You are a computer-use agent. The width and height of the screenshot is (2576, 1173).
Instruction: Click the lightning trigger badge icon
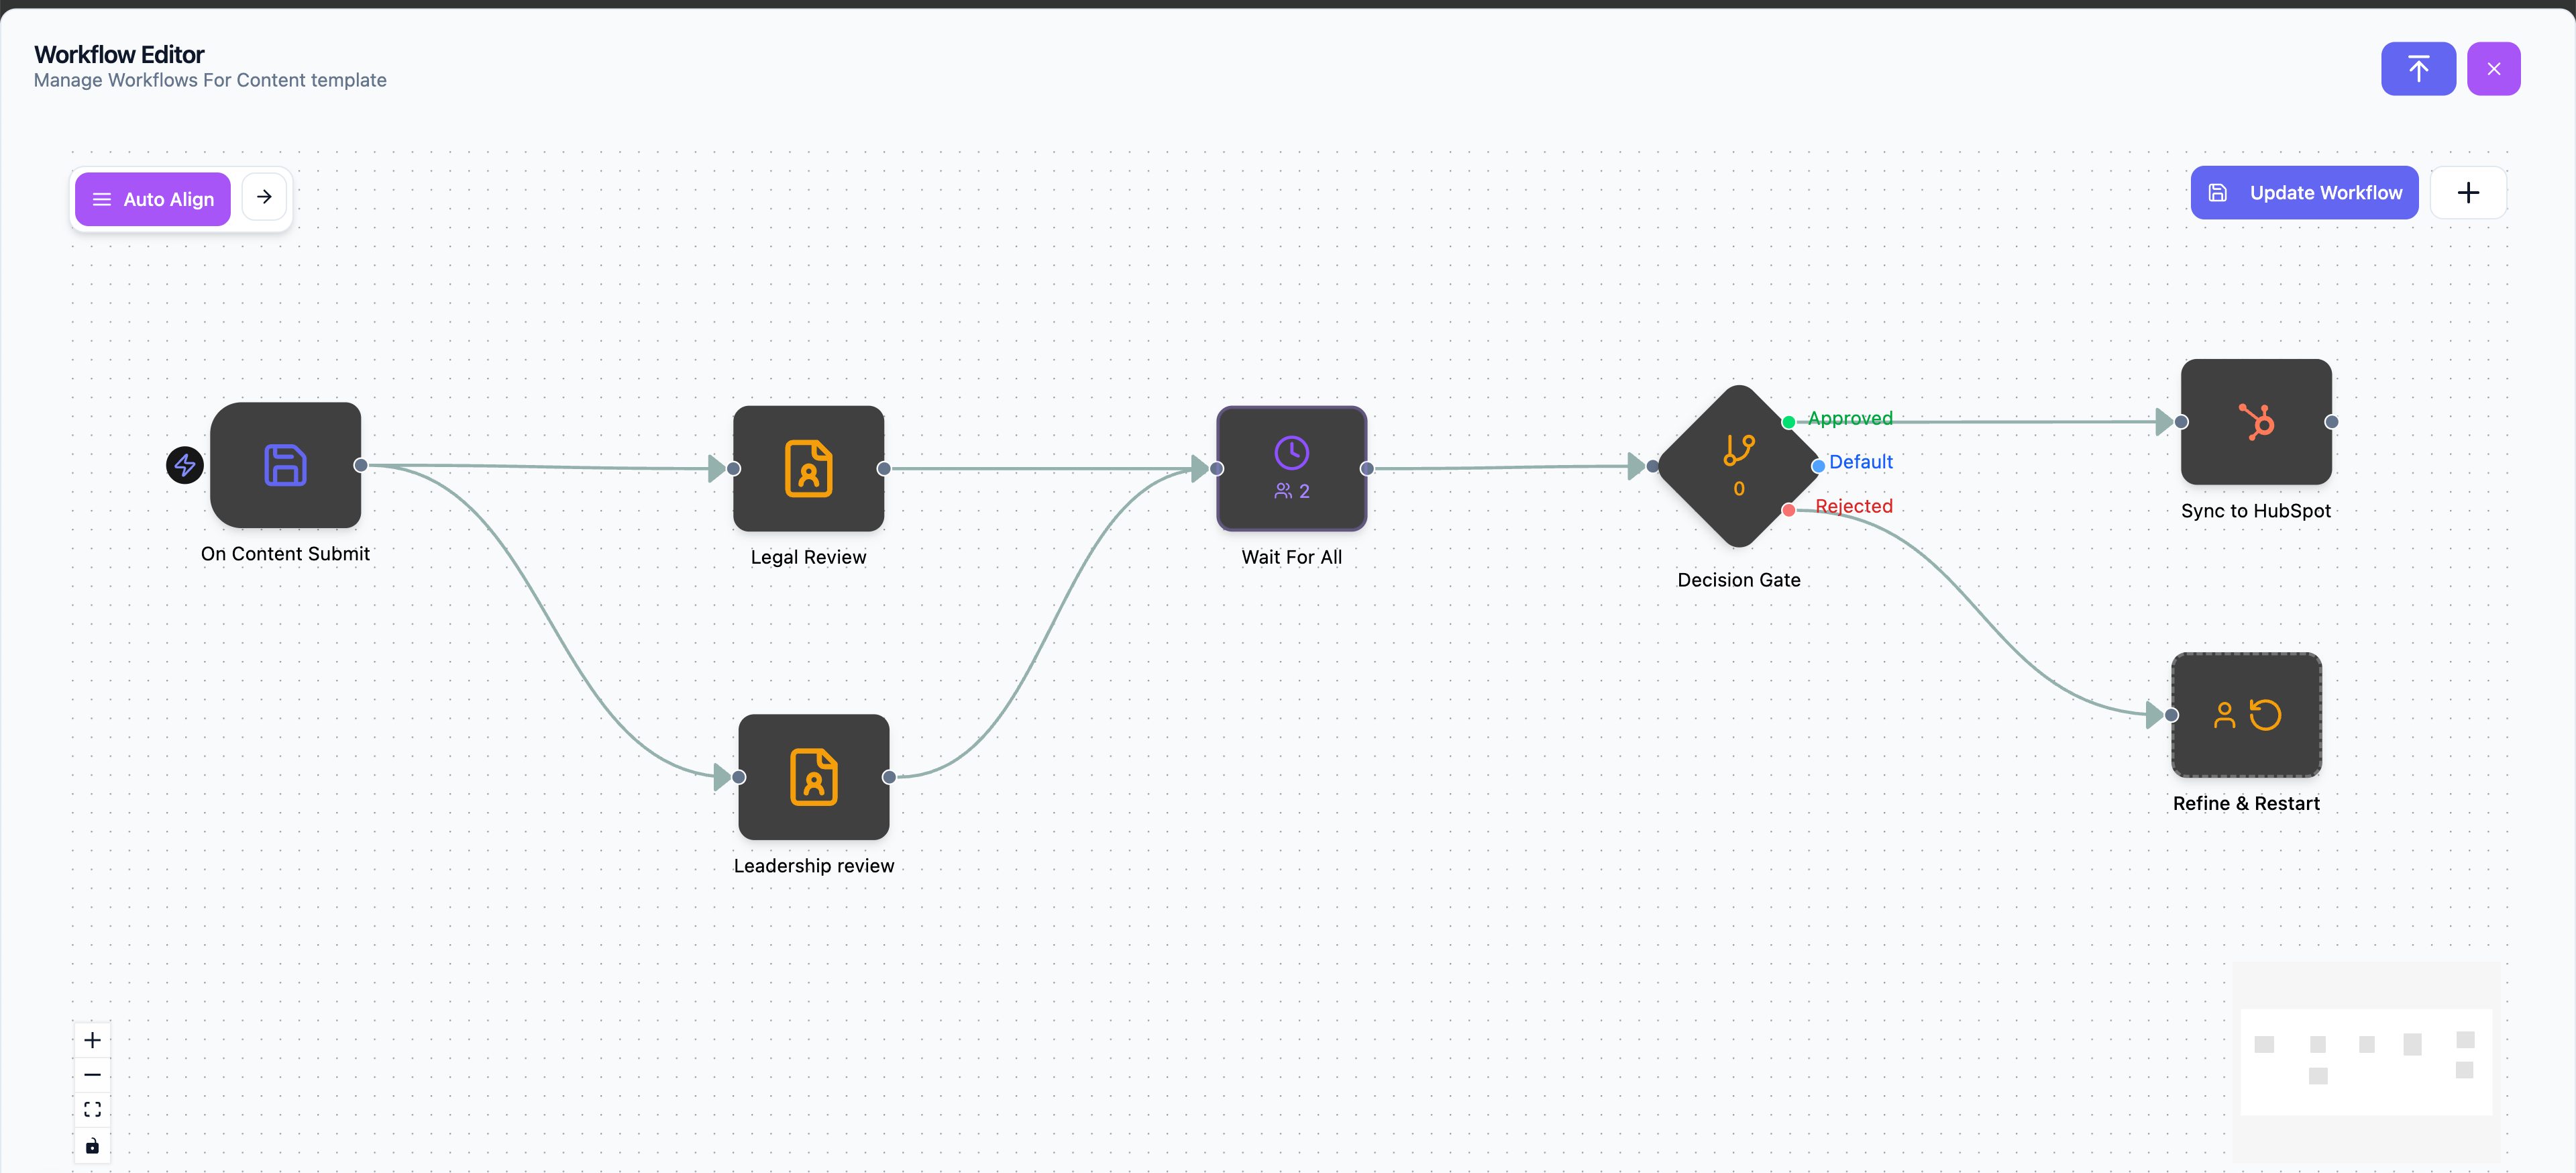185,465
